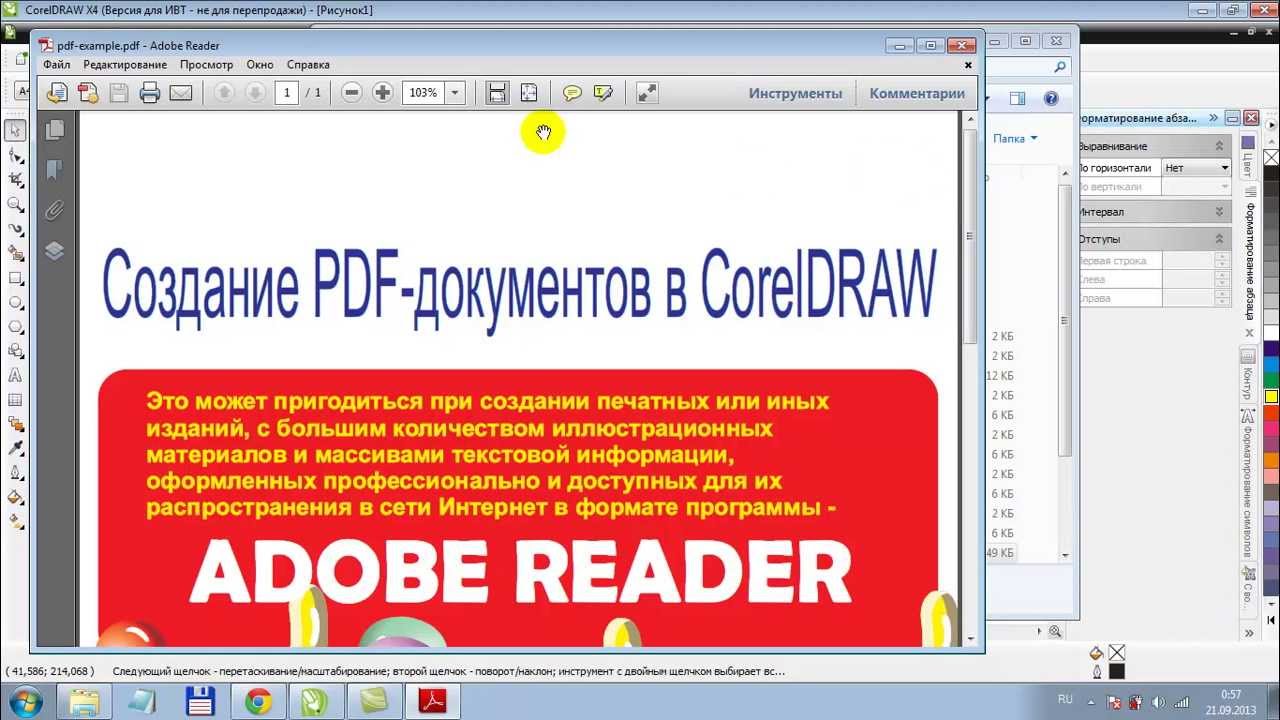Click the Explorer search magnifier icon
Viewport: 1280px width, 720px height.
(x=1060, y=67)
